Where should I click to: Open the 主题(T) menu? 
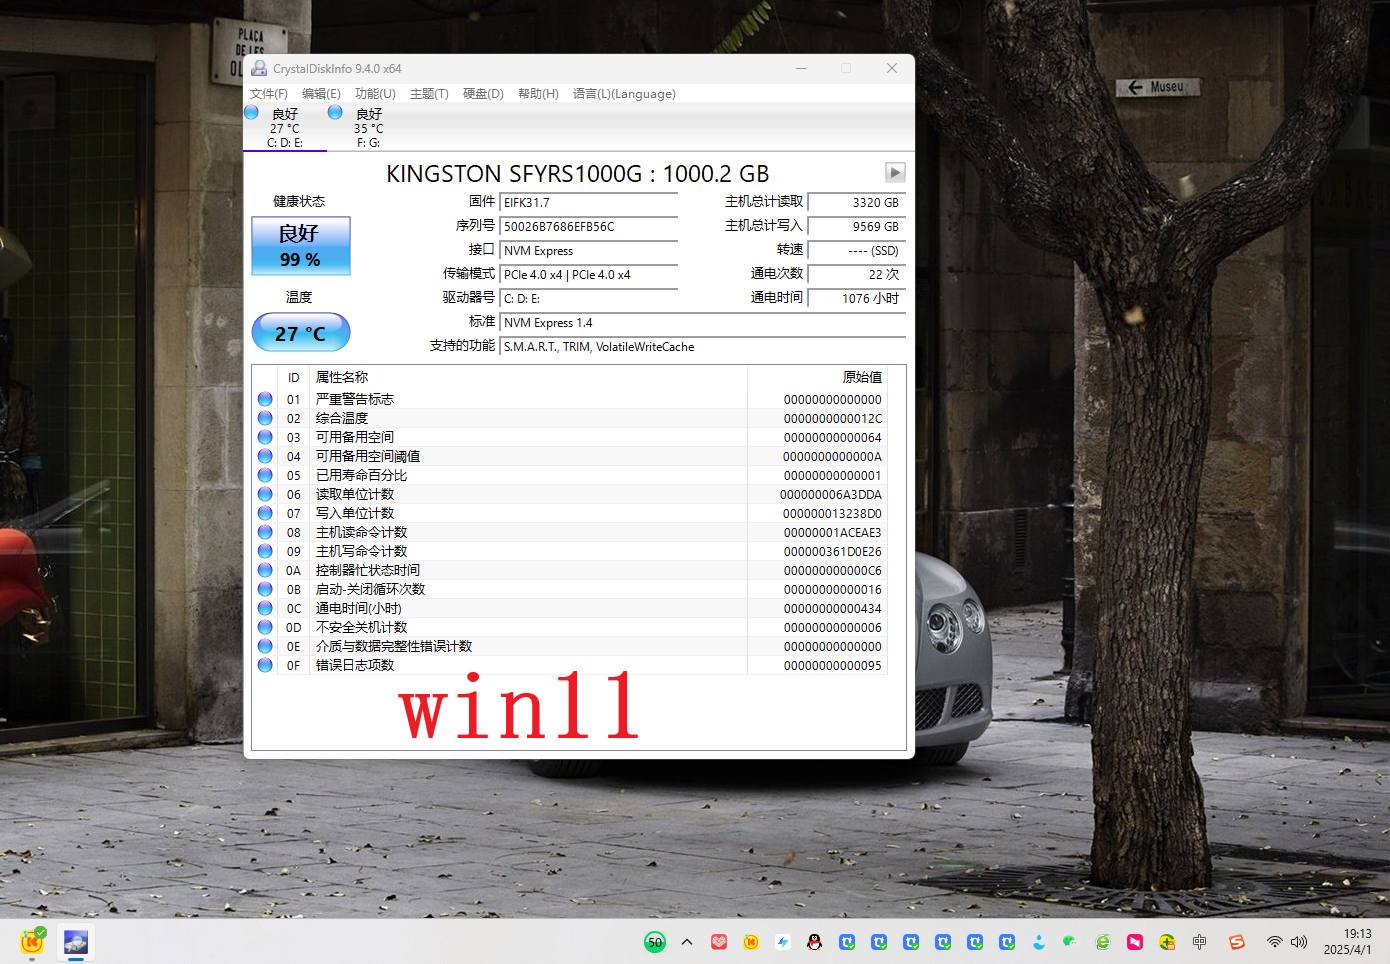click(x=429, y=94)
